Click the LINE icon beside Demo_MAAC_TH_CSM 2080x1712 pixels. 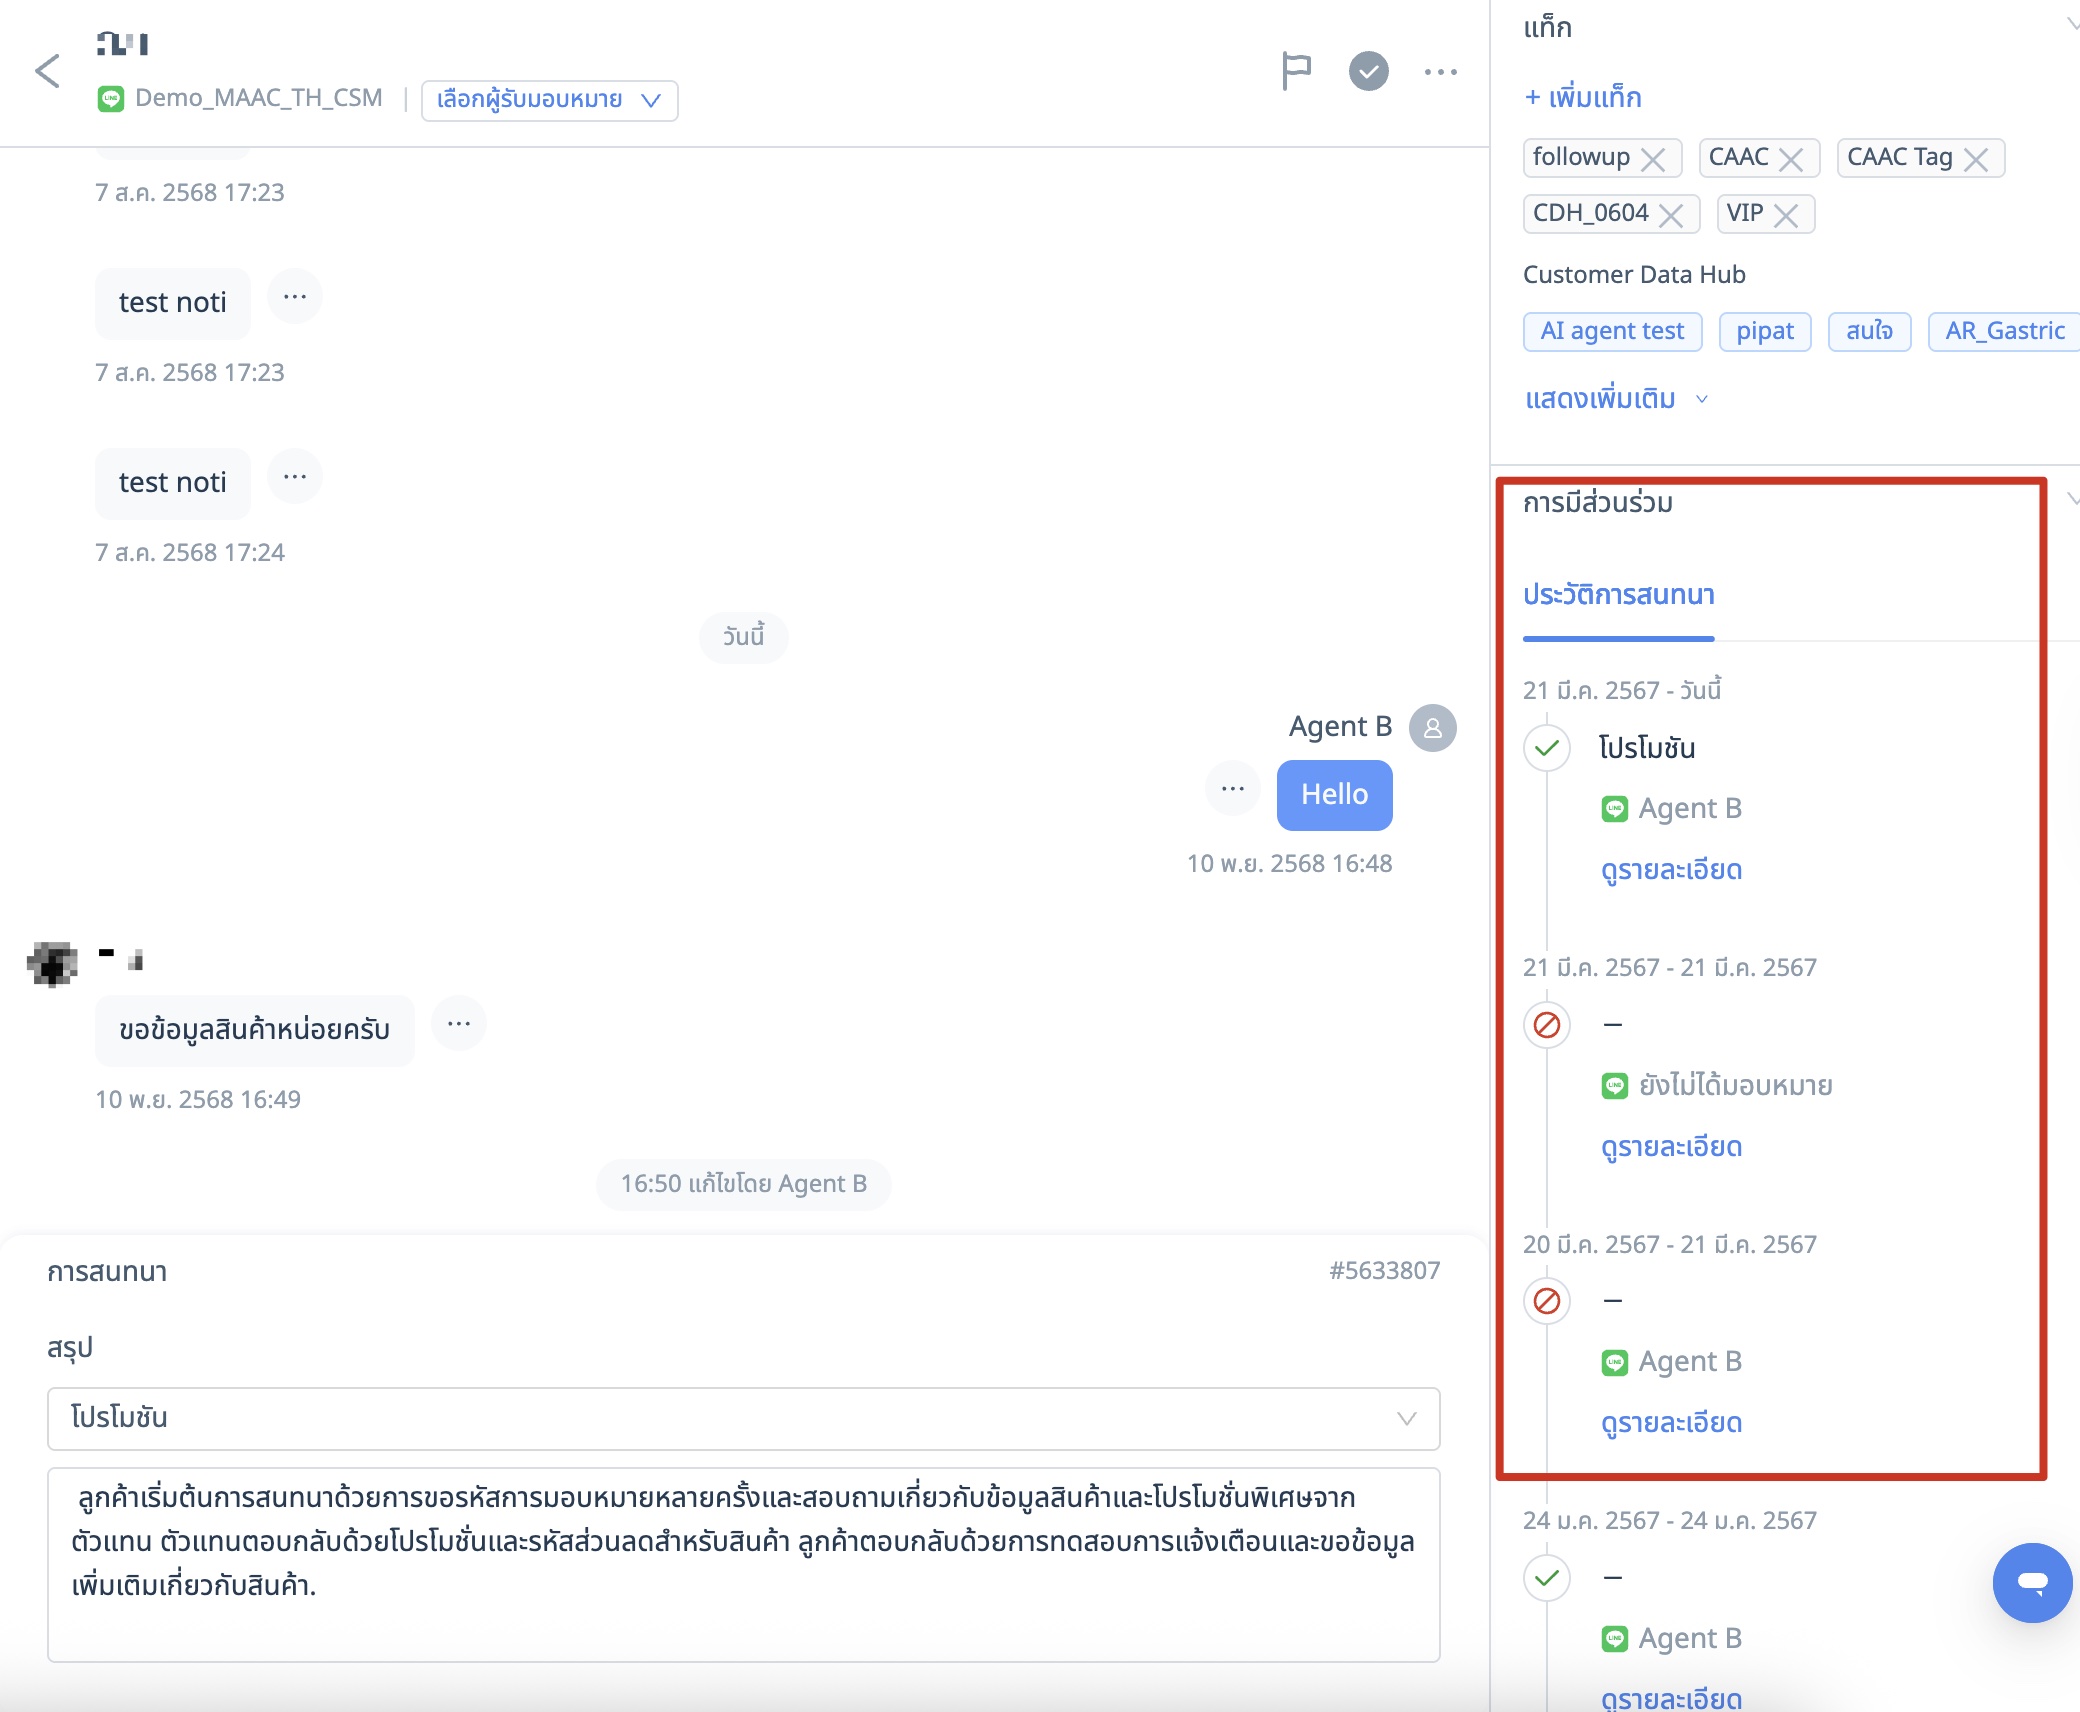point(110,98)
